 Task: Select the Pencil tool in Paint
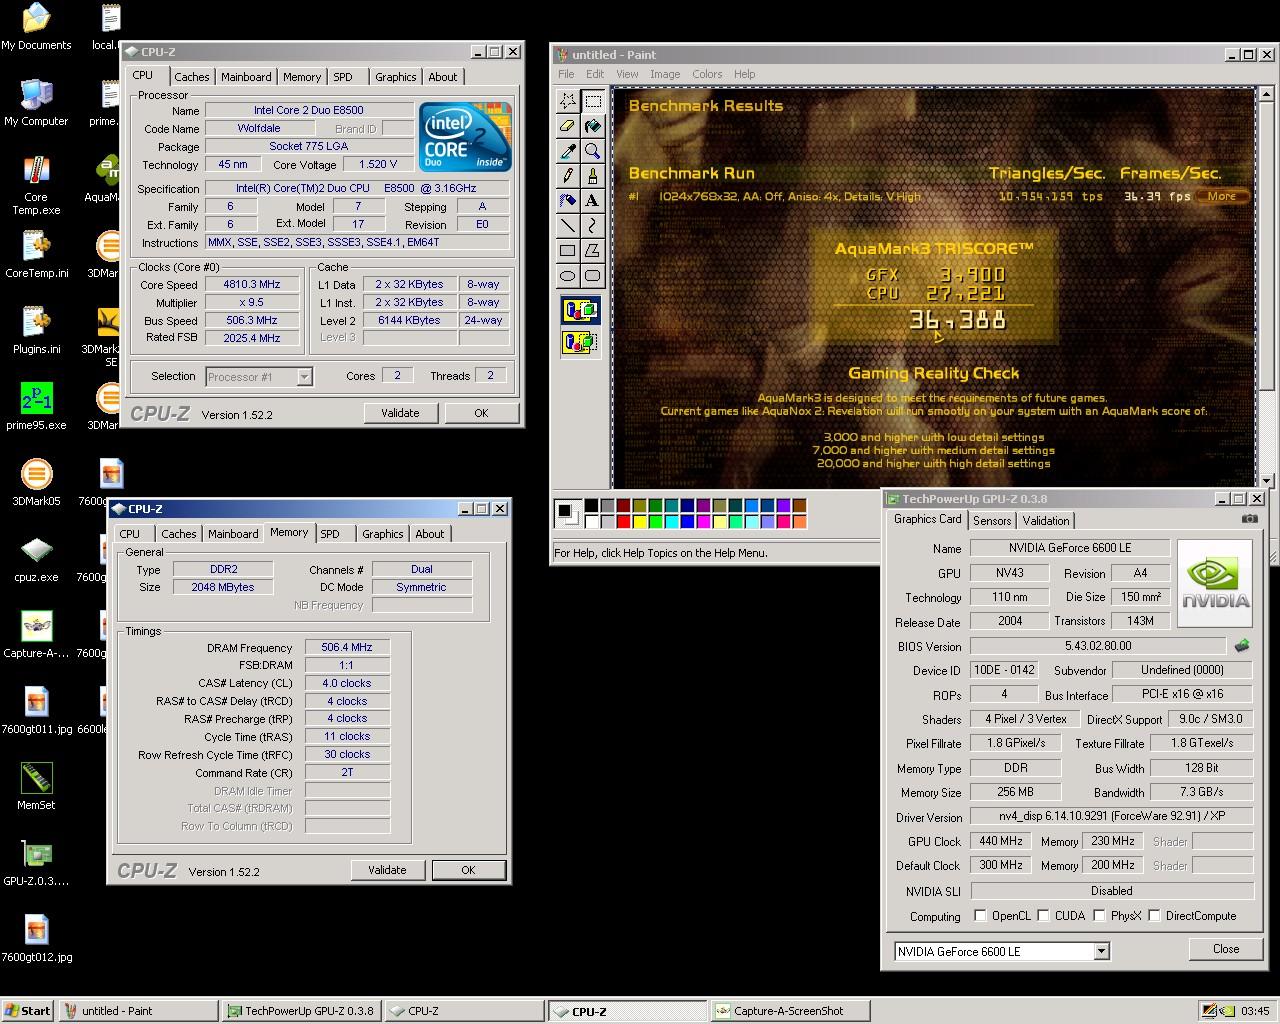(x=568, y=176)
